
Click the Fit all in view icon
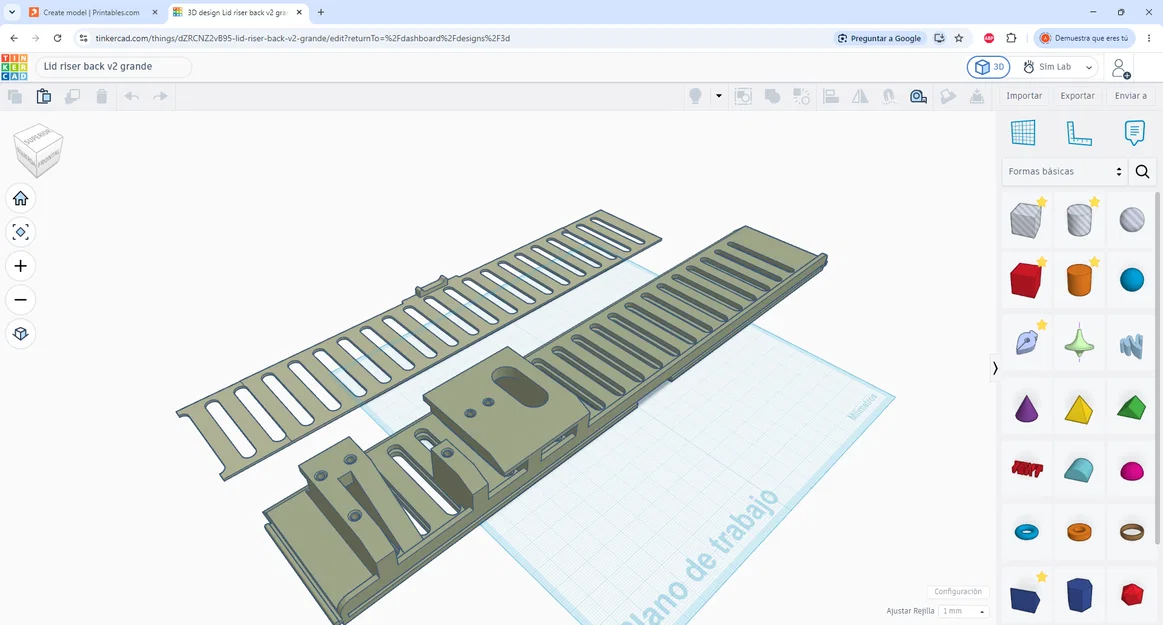21,232
